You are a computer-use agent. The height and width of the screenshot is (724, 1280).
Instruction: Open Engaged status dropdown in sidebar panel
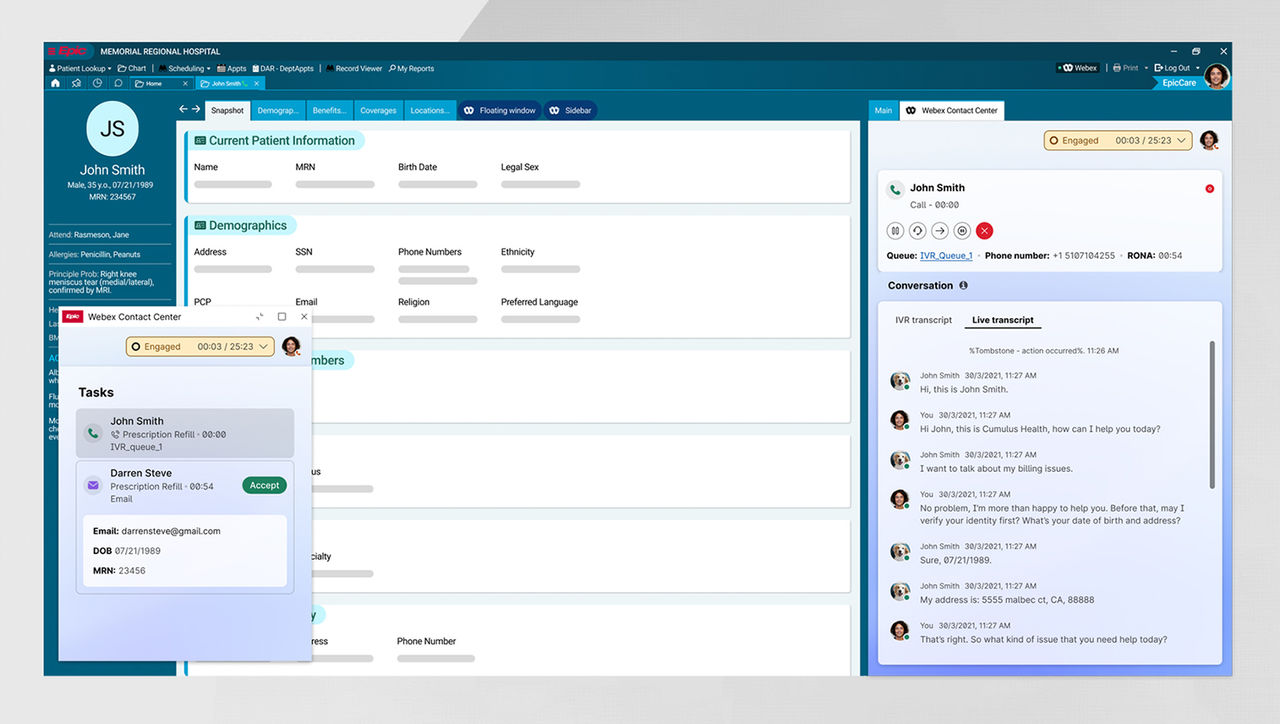point(1183,141)
